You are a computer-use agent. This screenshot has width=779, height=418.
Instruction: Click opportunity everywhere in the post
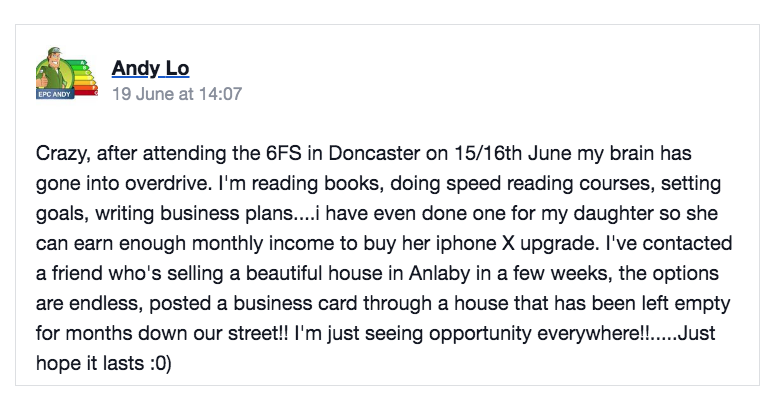[x=541, y=334]
